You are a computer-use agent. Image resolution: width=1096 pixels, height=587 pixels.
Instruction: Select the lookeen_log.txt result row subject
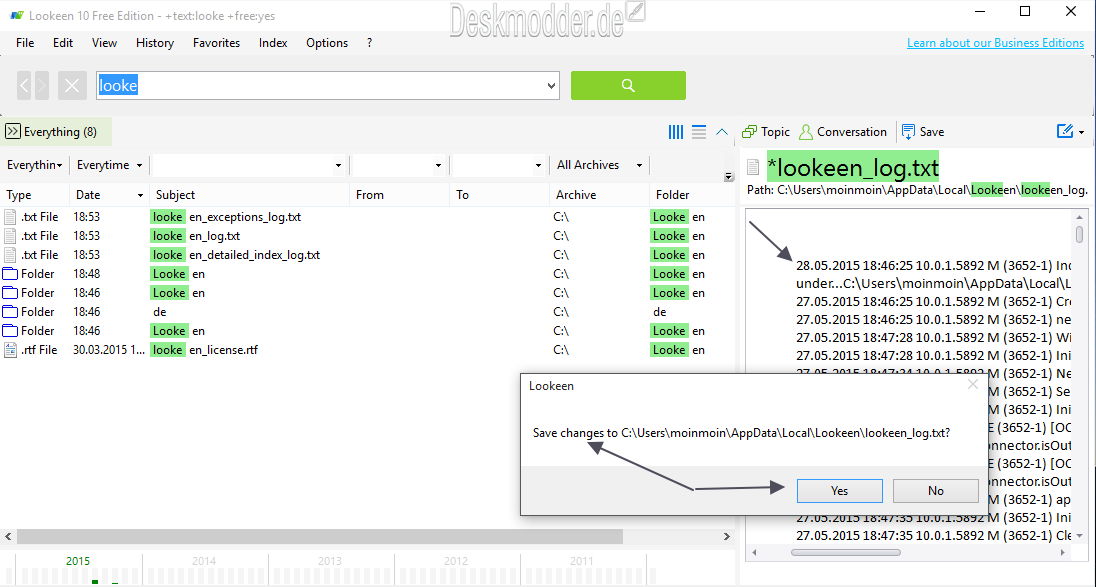(196, 236)
